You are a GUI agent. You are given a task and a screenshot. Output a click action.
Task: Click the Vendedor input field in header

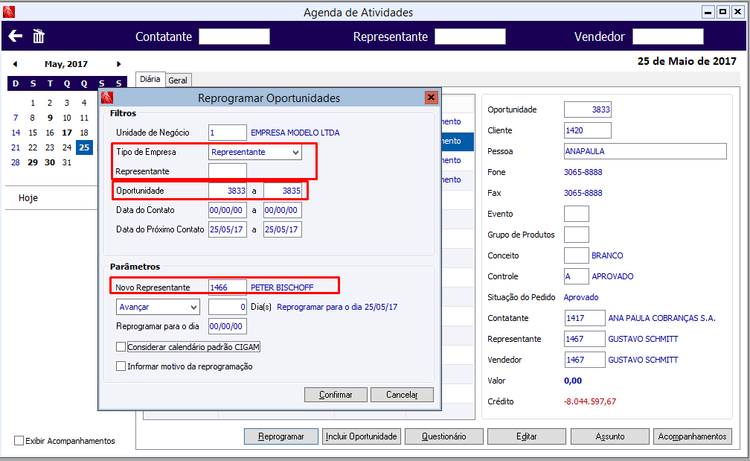[x=668, y=36]
